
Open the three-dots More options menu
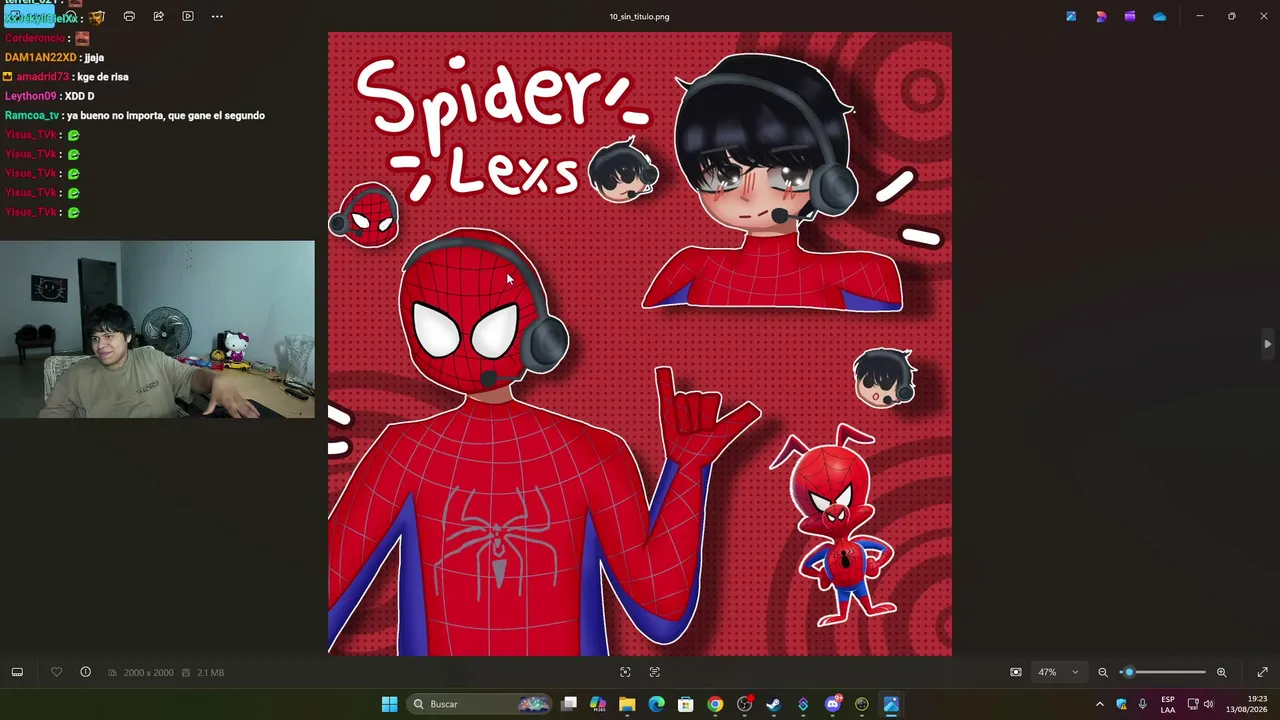(217, 16)
